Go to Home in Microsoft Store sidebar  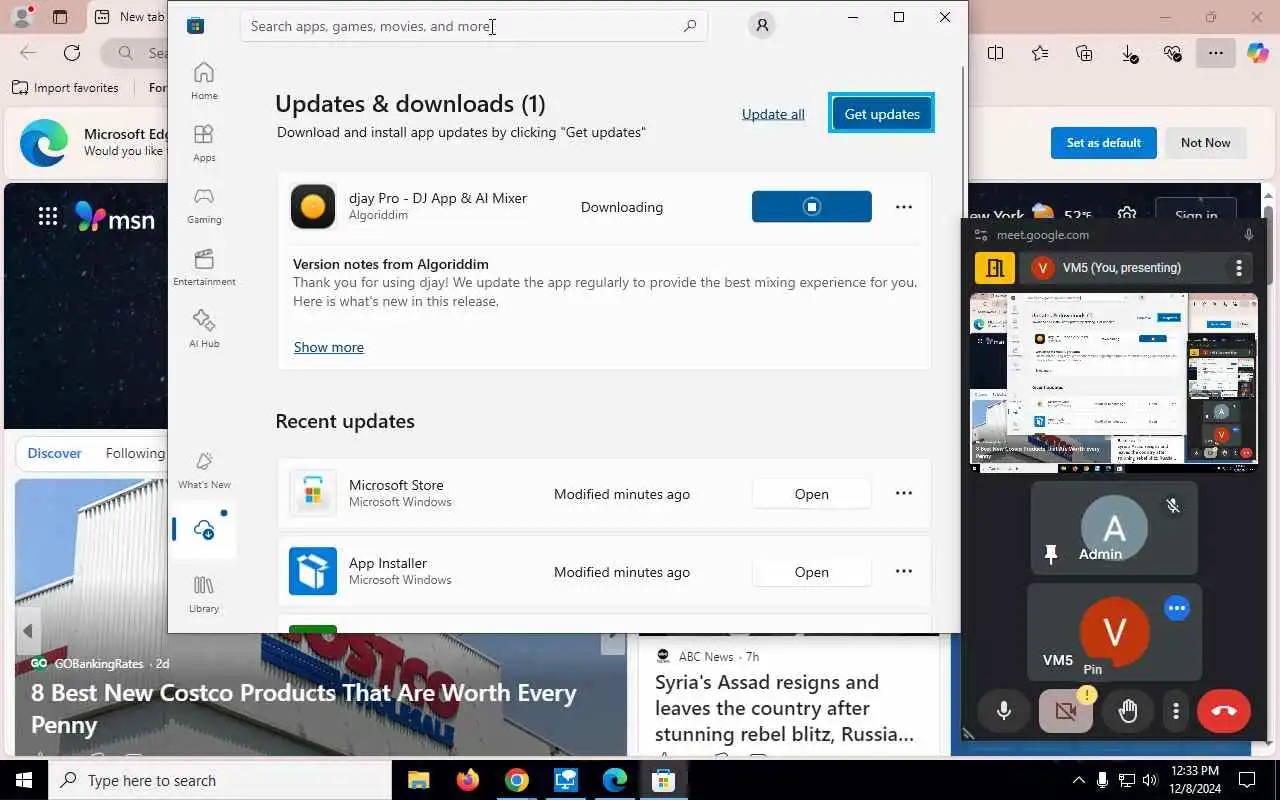click(204, 81)
